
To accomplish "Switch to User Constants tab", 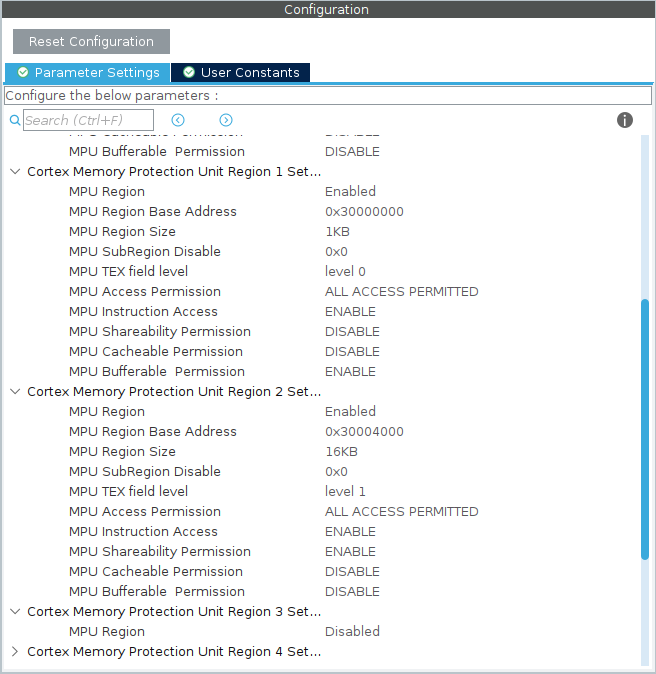I will 240,73.
